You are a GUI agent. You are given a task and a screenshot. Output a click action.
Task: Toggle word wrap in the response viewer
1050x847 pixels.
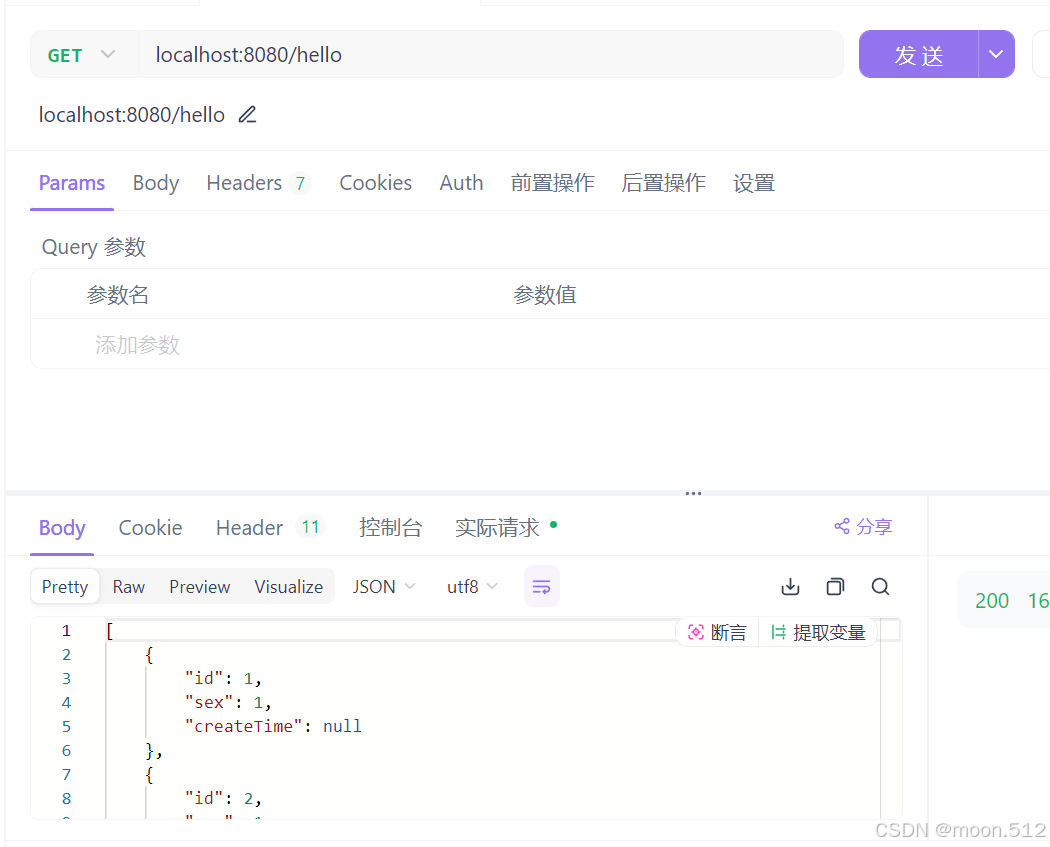click(x=541, y=587)
